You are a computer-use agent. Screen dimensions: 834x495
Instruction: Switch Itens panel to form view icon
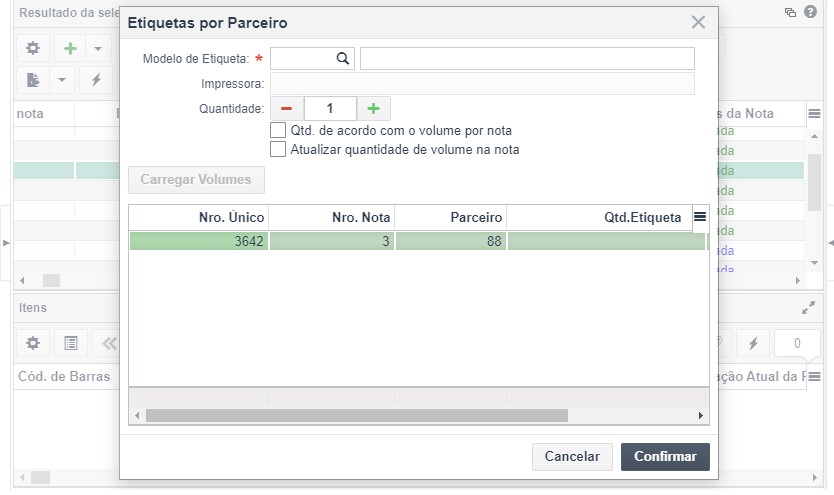pos(71,343)
